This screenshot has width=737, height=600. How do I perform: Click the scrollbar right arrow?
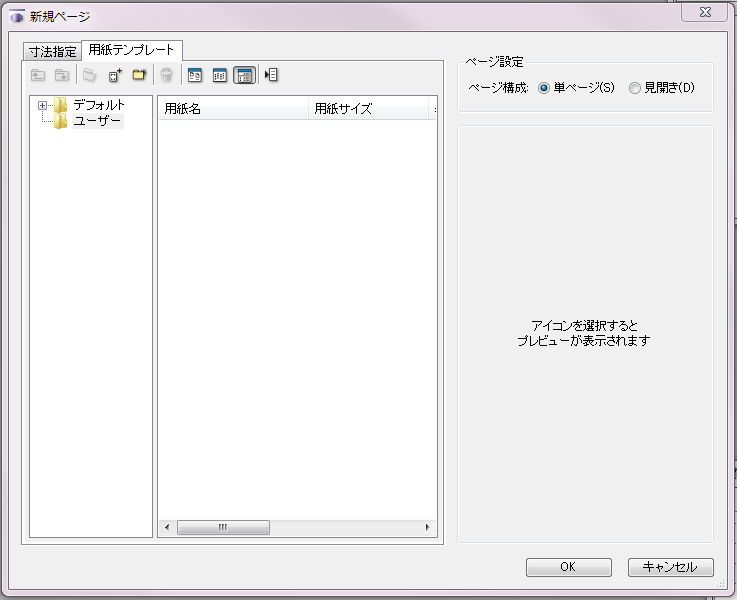[427, 527]
